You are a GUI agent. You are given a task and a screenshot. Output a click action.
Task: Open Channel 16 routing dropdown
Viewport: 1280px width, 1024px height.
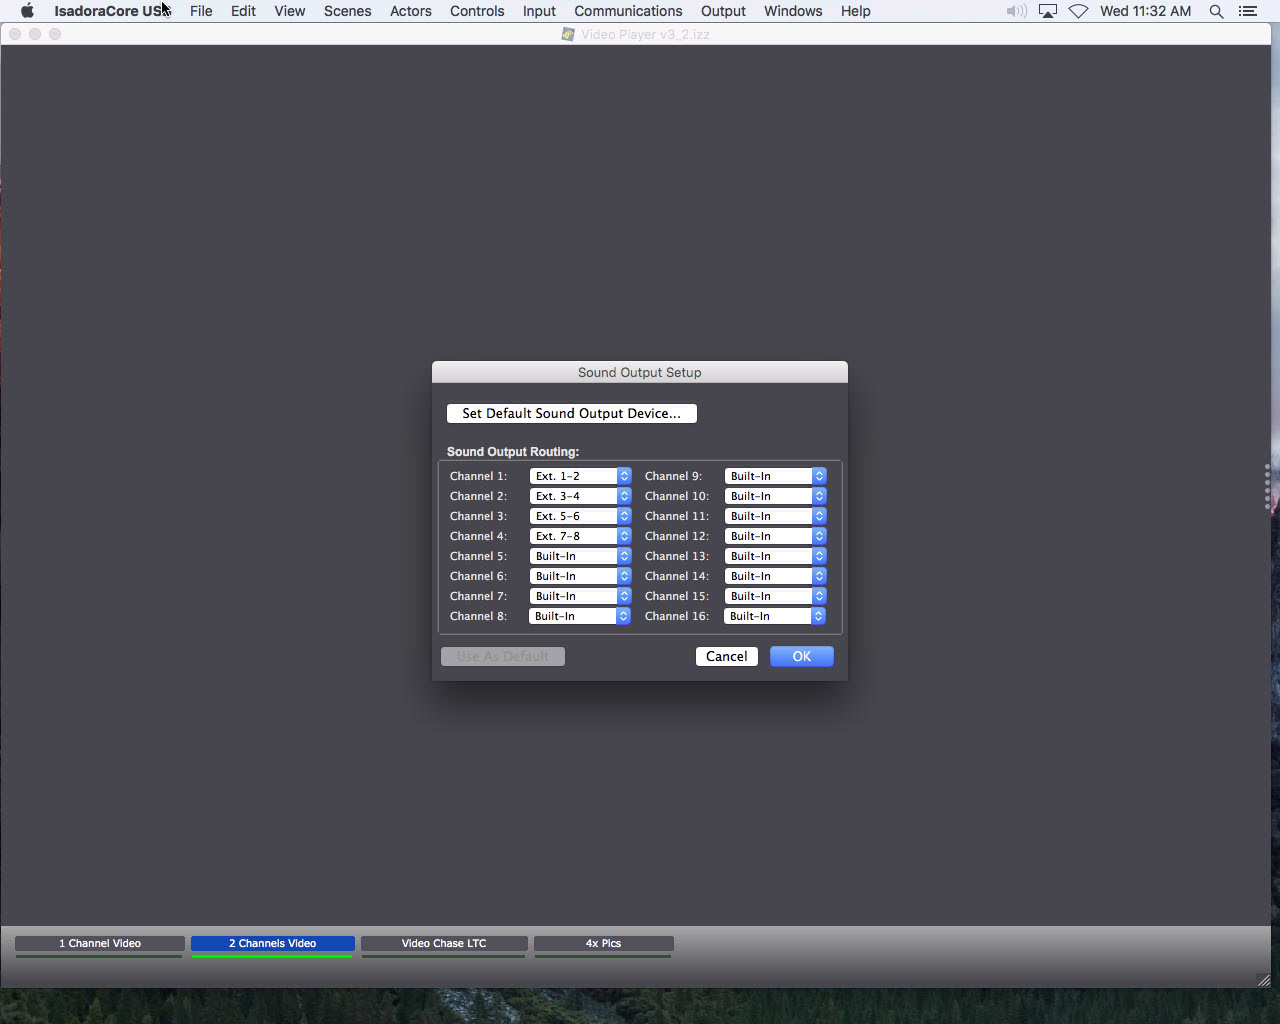(x=775, y=616)
